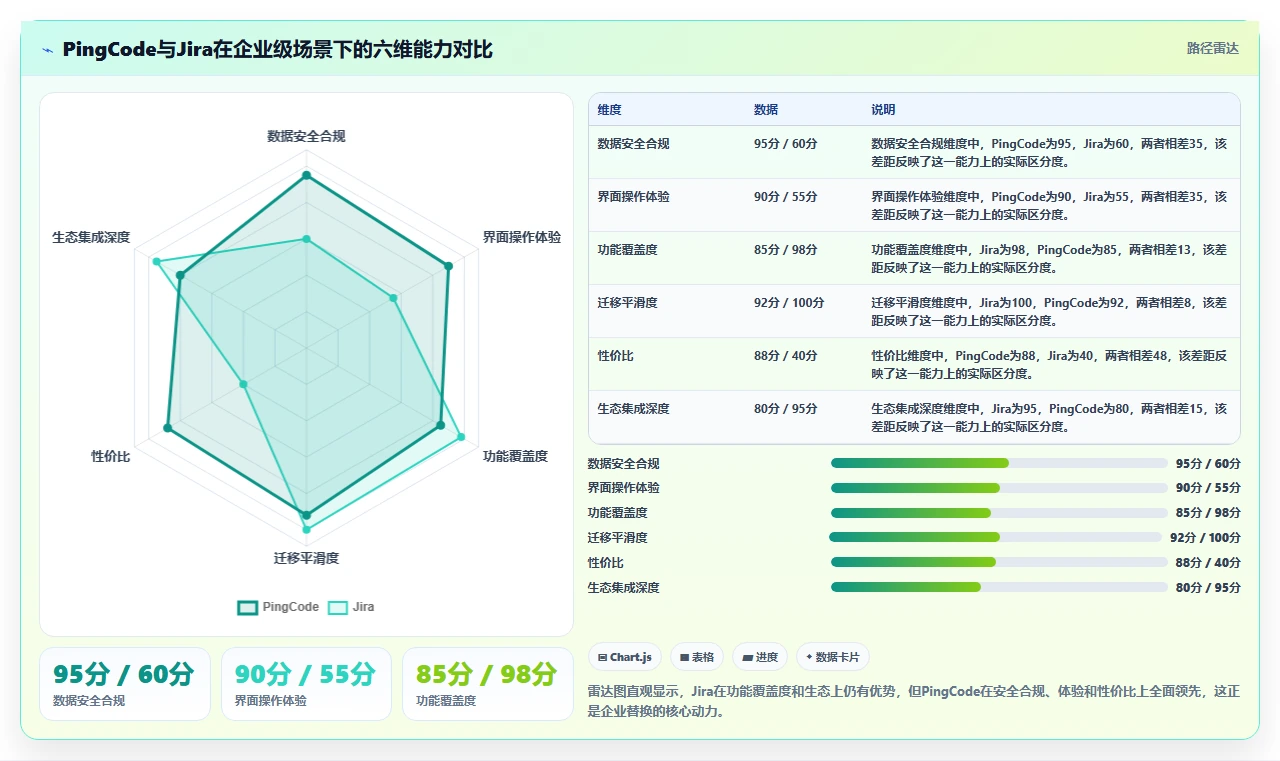The image size is (1280, 761).
Task: Click the 迁移平滑度 radar axis label
Action: [306, 558]
